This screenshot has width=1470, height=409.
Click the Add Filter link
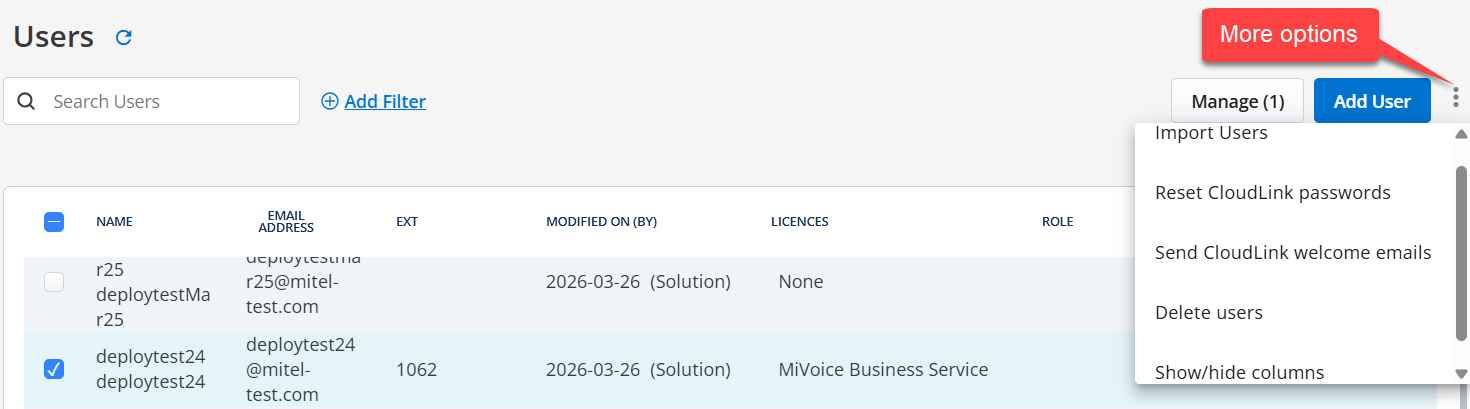[x=385, y=101]
